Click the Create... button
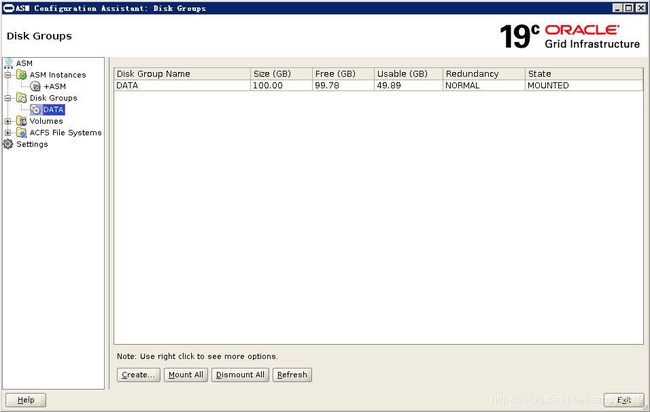Screen dimensions: 650x412 pyautogui.click(x=138, y=375)
